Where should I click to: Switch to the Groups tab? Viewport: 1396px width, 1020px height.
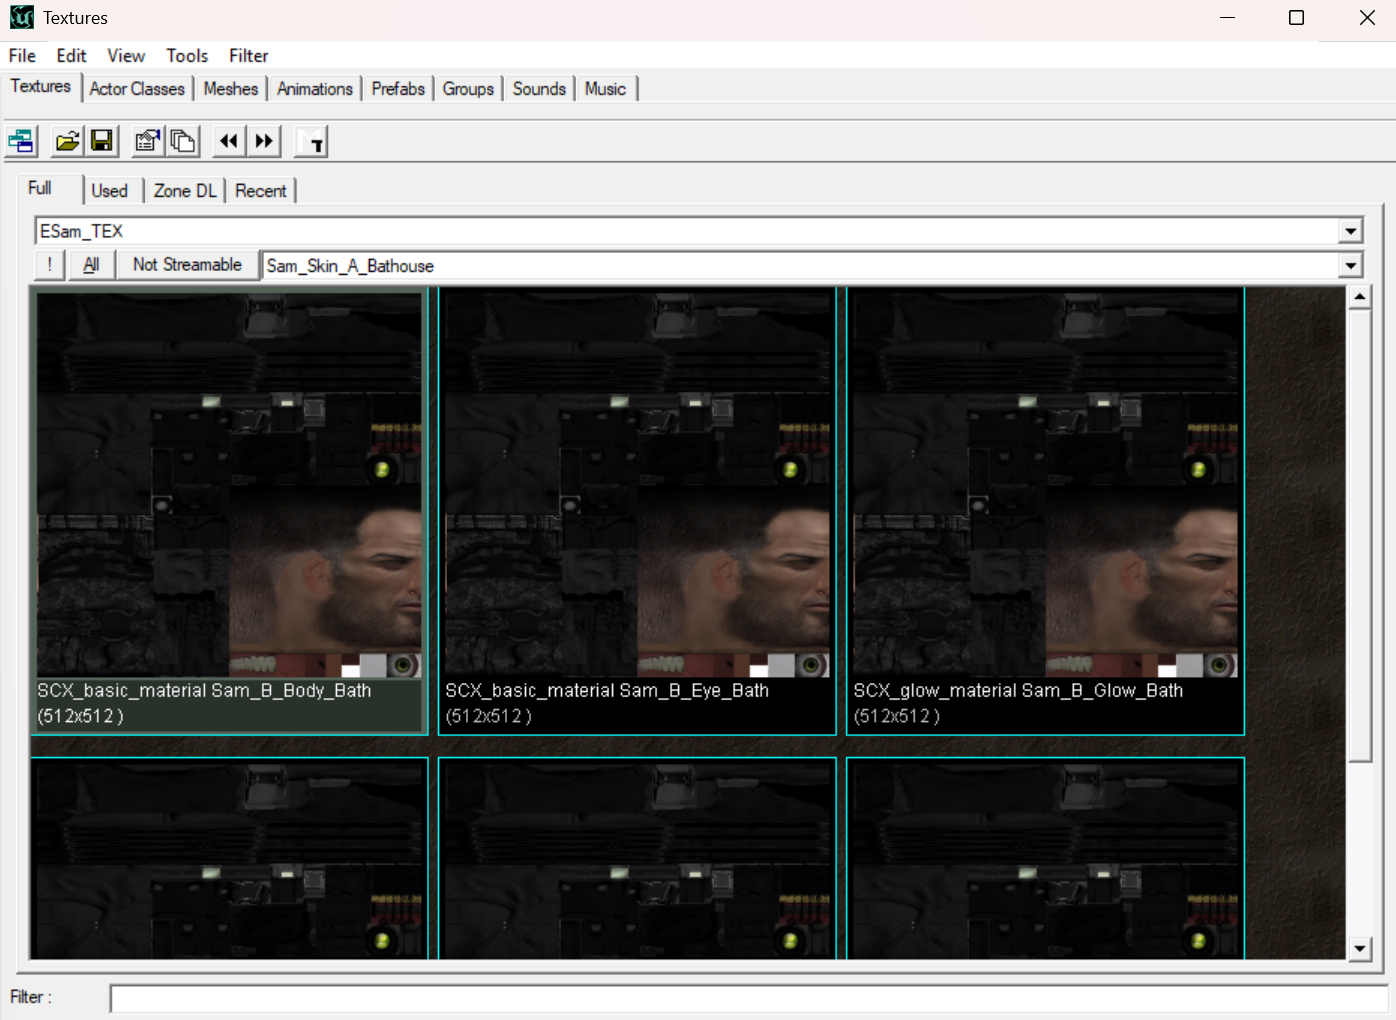coord(468,89)
